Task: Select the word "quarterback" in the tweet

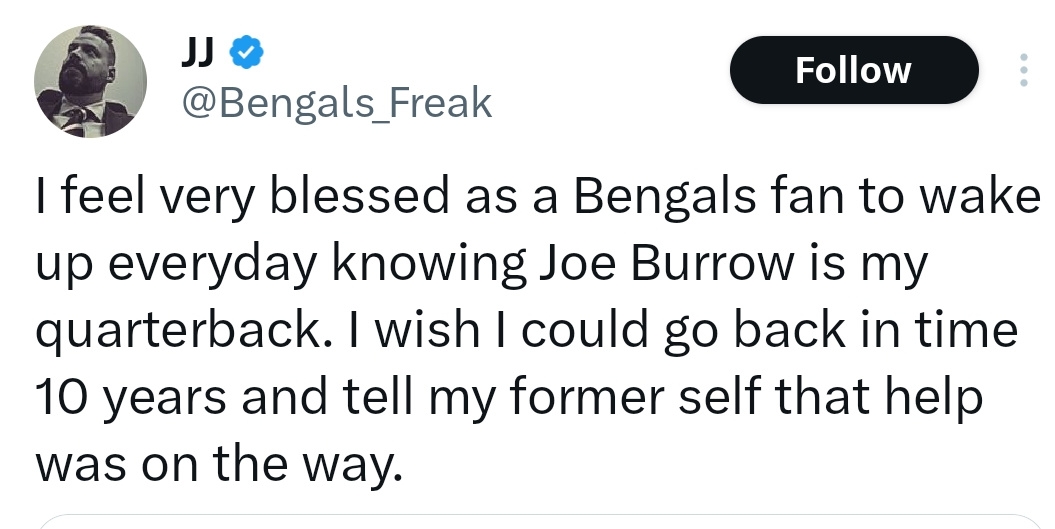Action: 178,332
